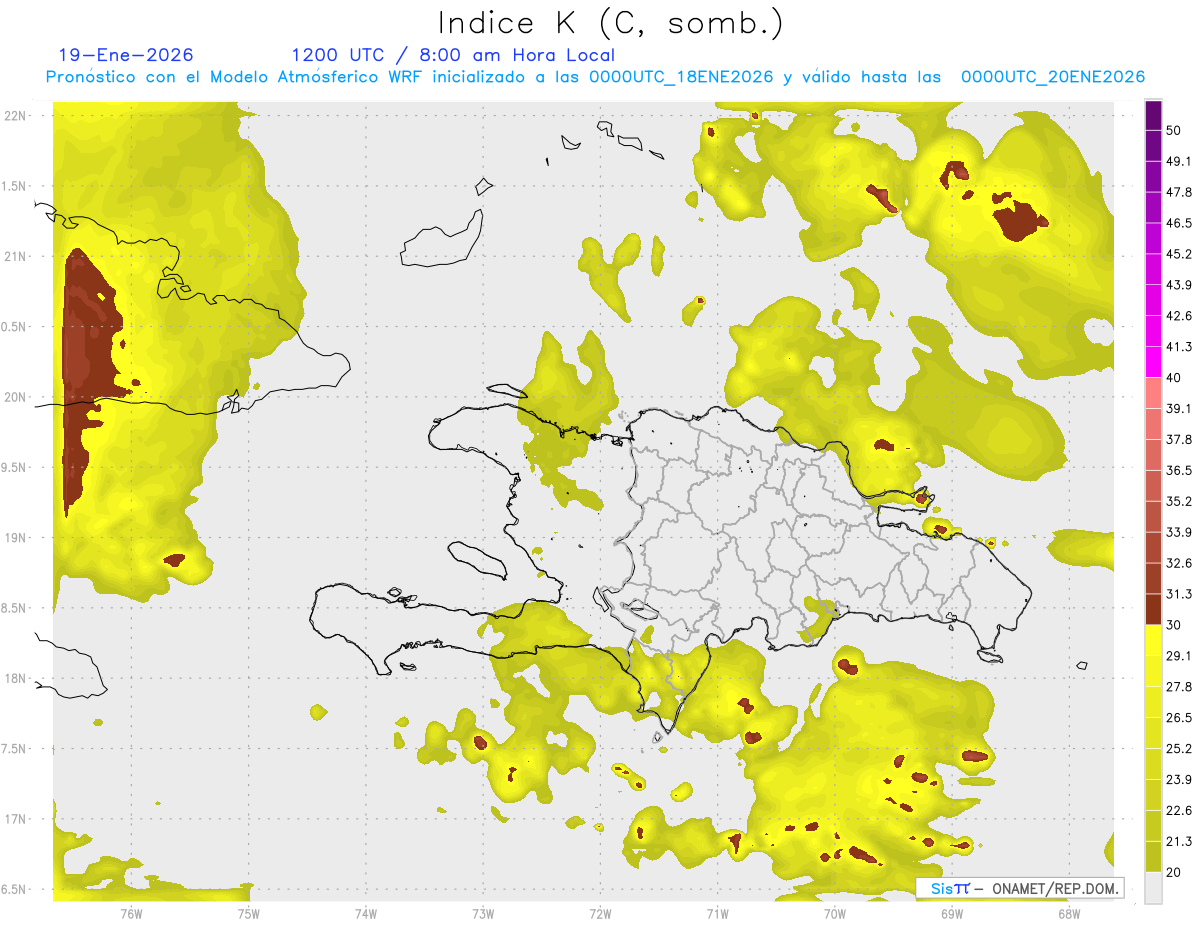
Task: Click the colorbar value "32.6"
Action: tap(1179, 563)
